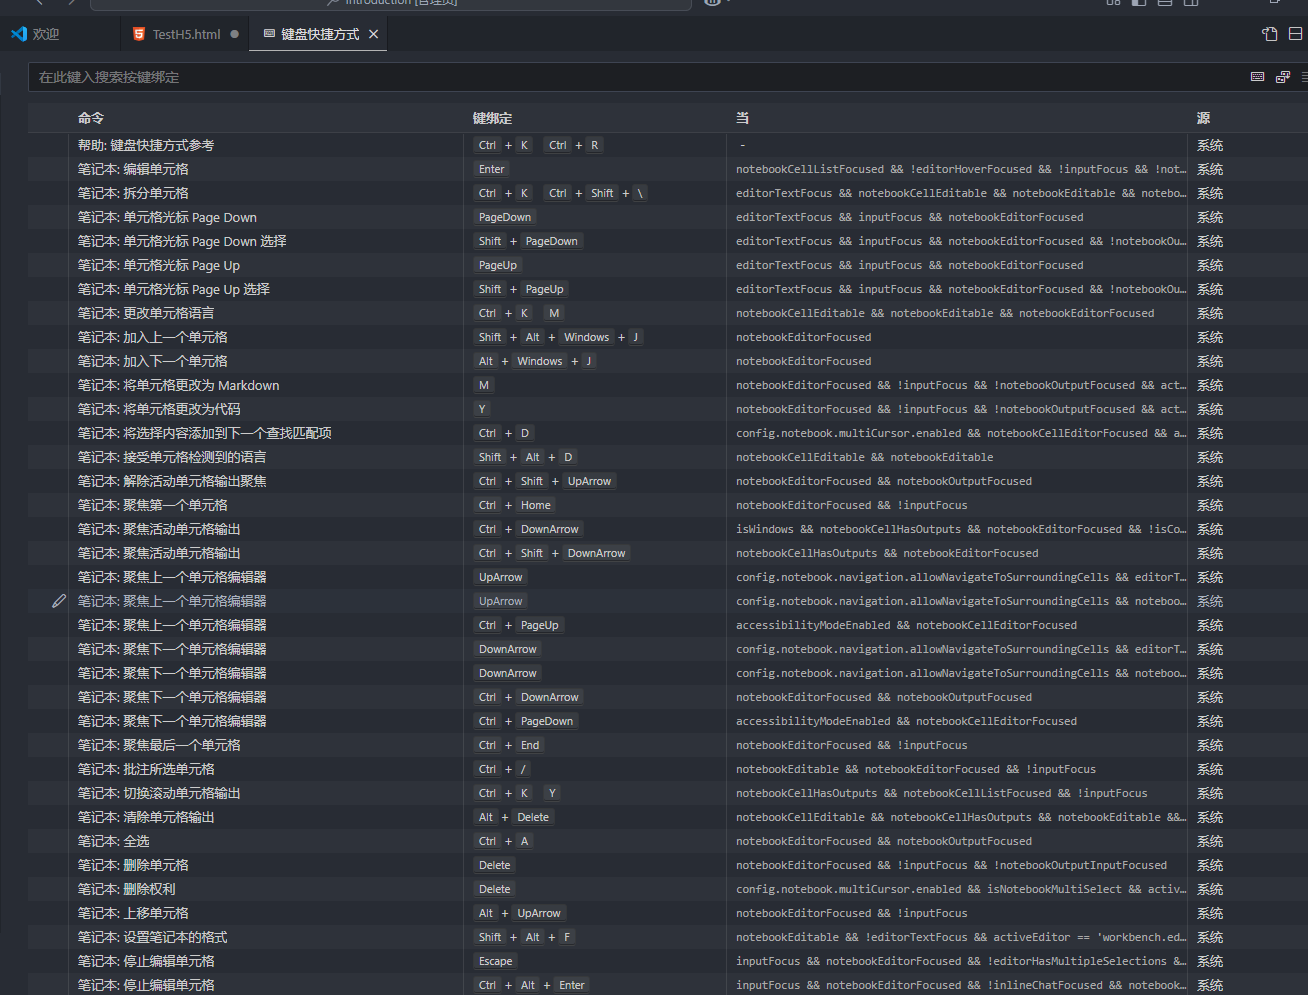Select row 笔记本: 聚焦第一个单元格

[668, 505]
